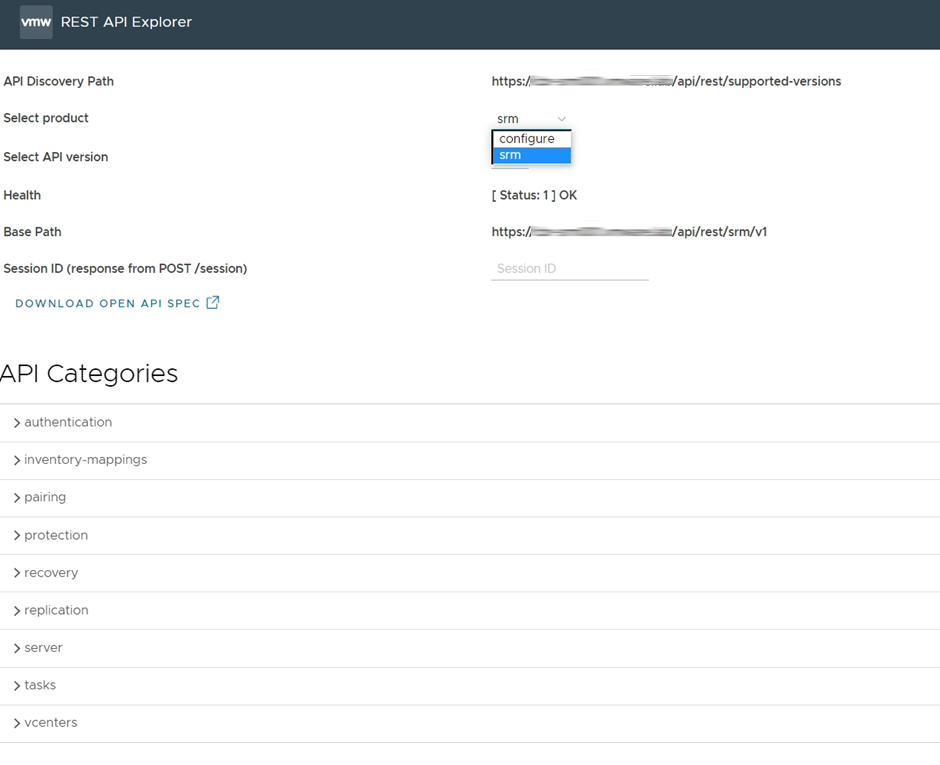The image size is (940, 765).
Task: Click the API Discovery Path URL
Action: [x=666, y=82]
